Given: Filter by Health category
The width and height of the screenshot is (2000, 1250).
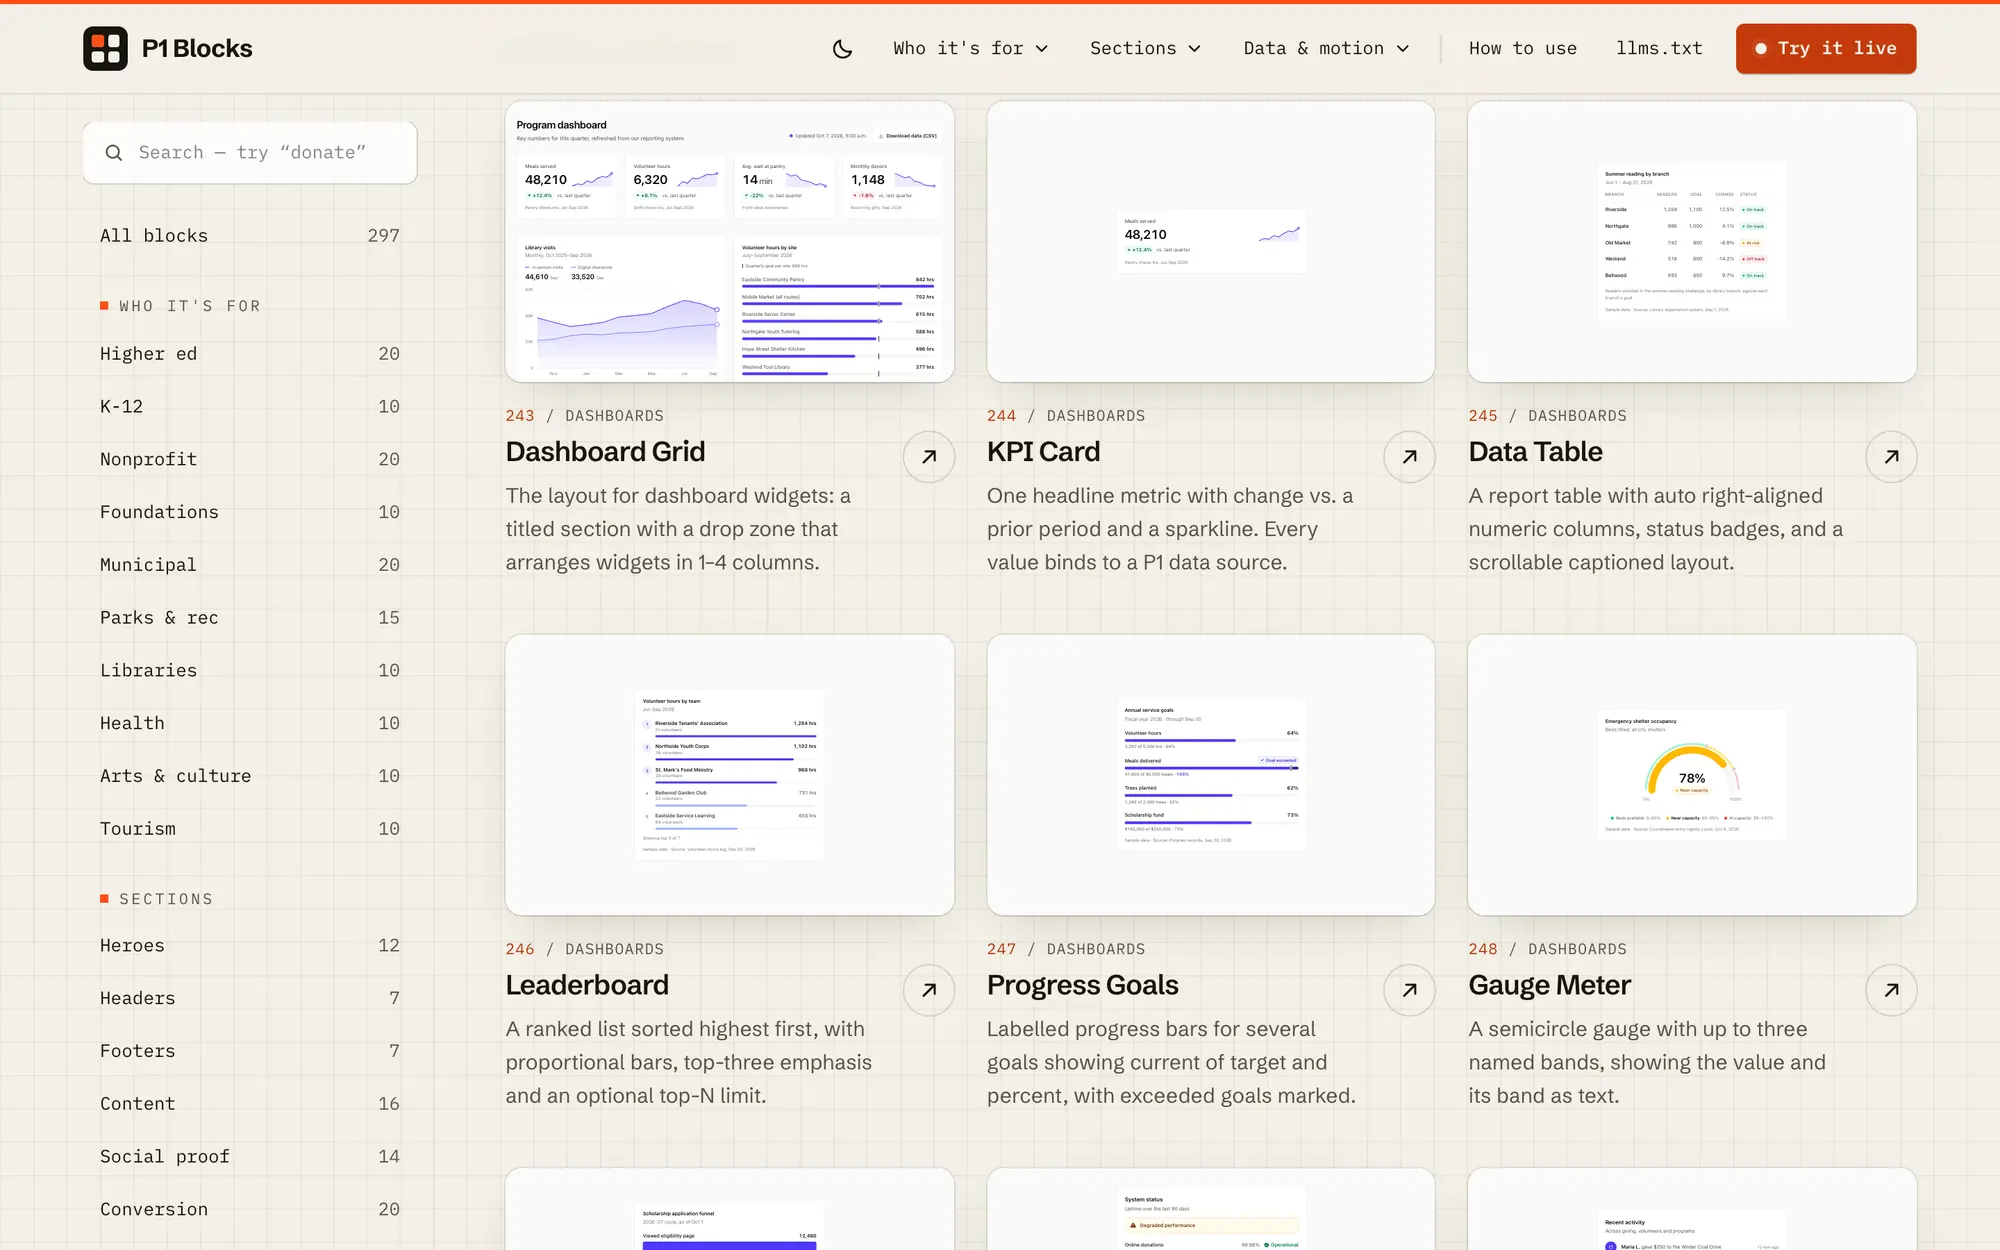Looking at the screenshot, I should [250, 723].
